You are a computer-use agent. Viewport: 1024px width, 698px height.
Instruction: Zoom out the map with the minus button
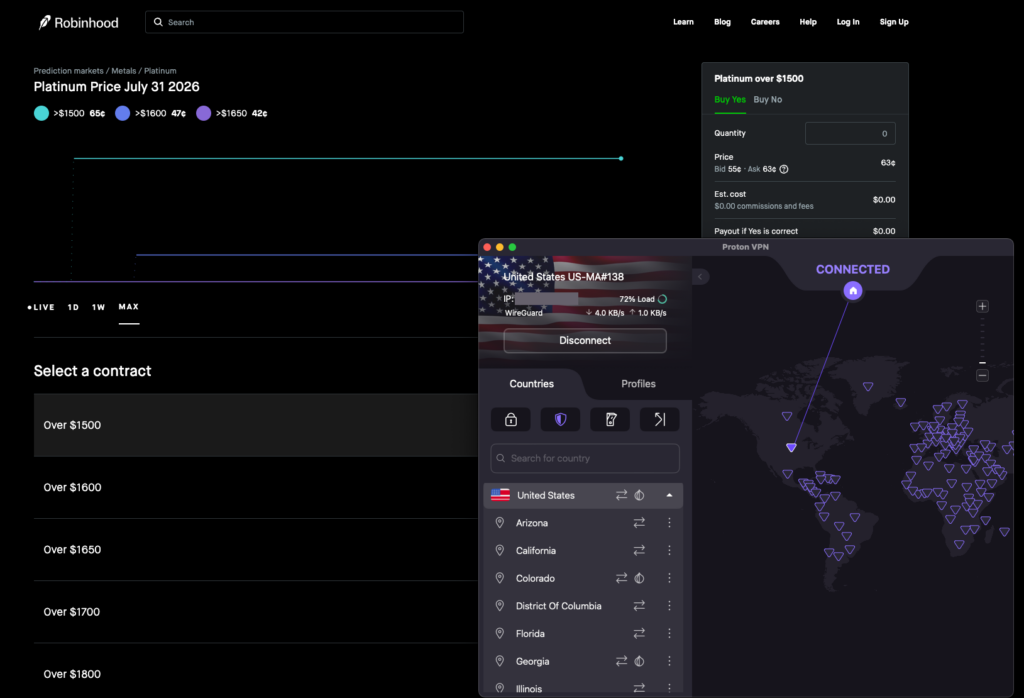[982, 375]
